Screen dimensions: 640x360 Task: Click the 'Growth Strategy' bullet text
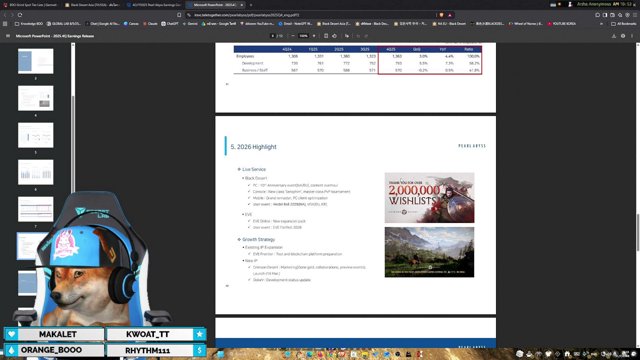258,239
